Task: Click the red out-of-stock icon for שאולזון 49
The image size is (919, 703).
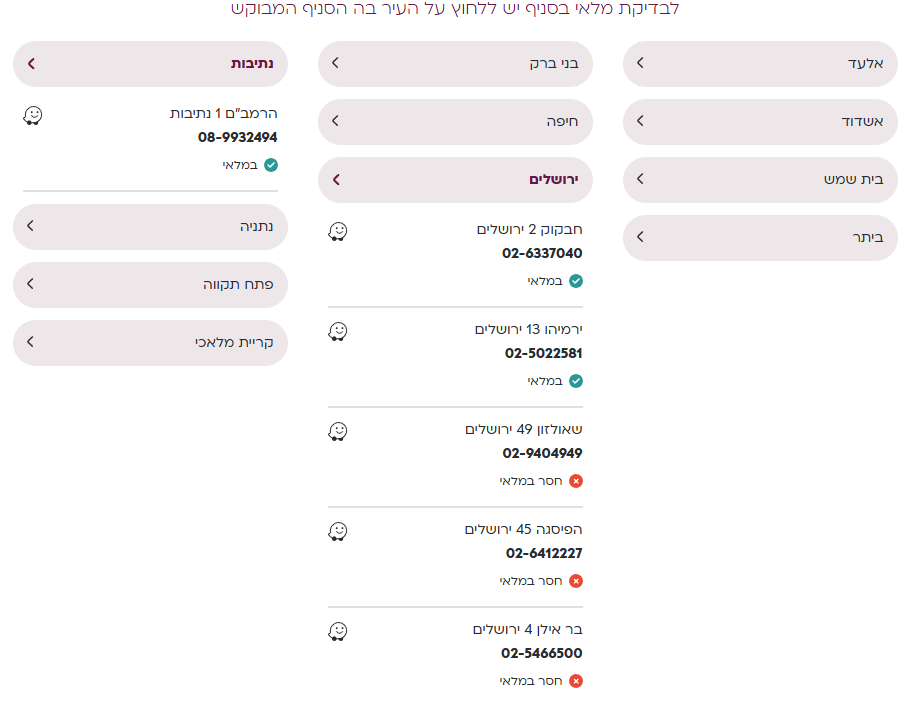Action: click(x=576, y=481)
